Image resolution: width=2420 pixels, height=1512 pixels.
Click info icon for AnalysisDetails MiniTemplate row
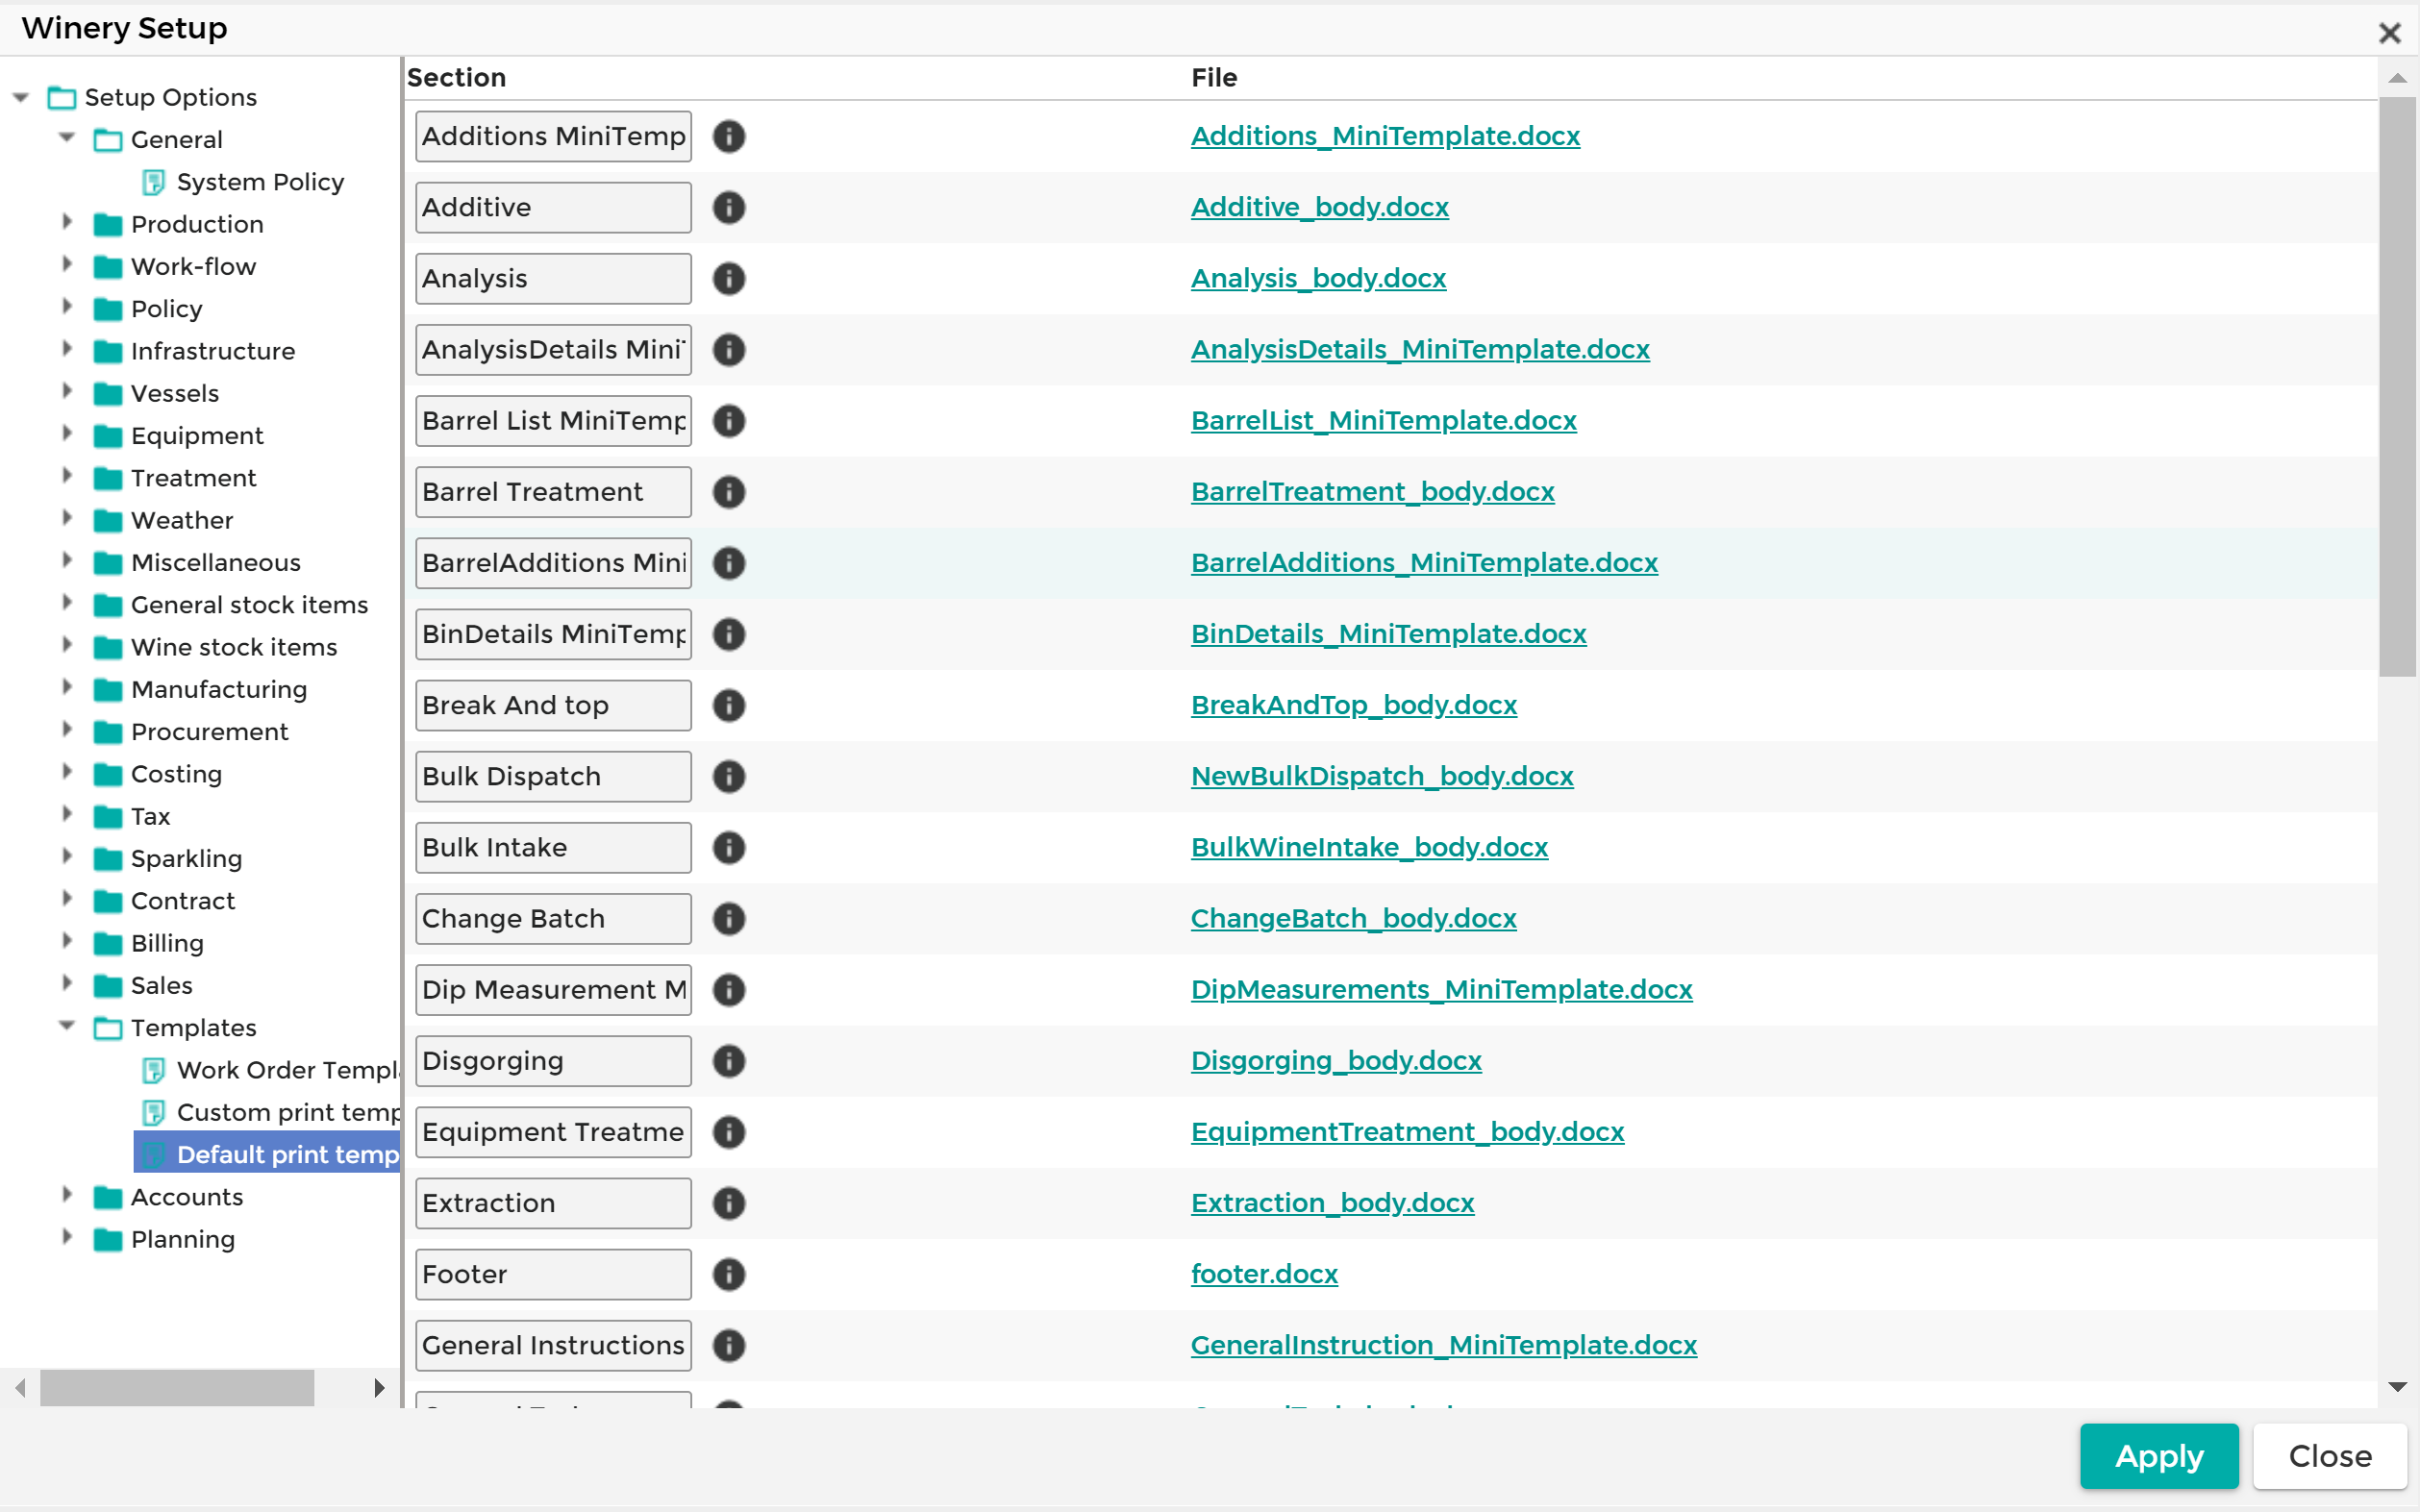[729, 349]
